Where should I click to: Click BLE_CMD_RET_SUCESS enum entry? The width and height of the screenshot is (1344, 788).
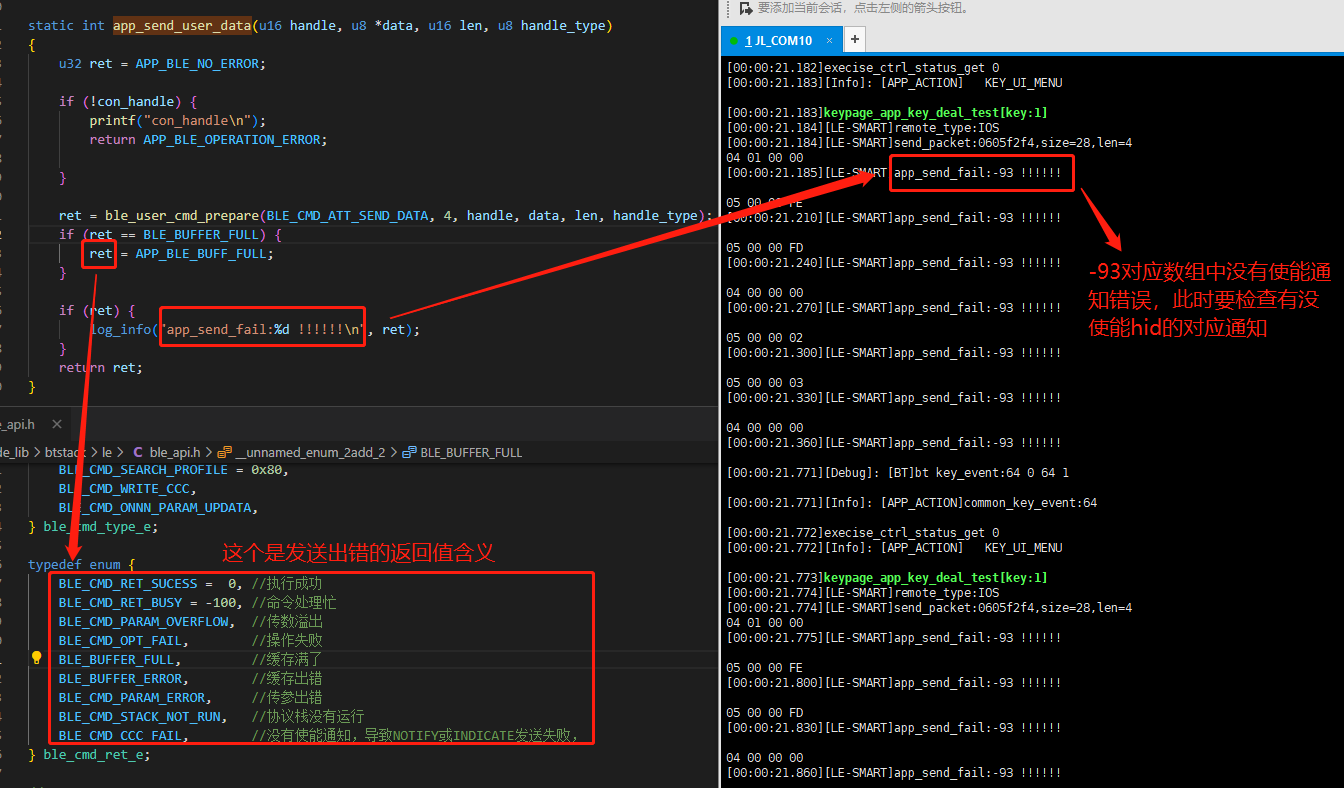[150, 583]
